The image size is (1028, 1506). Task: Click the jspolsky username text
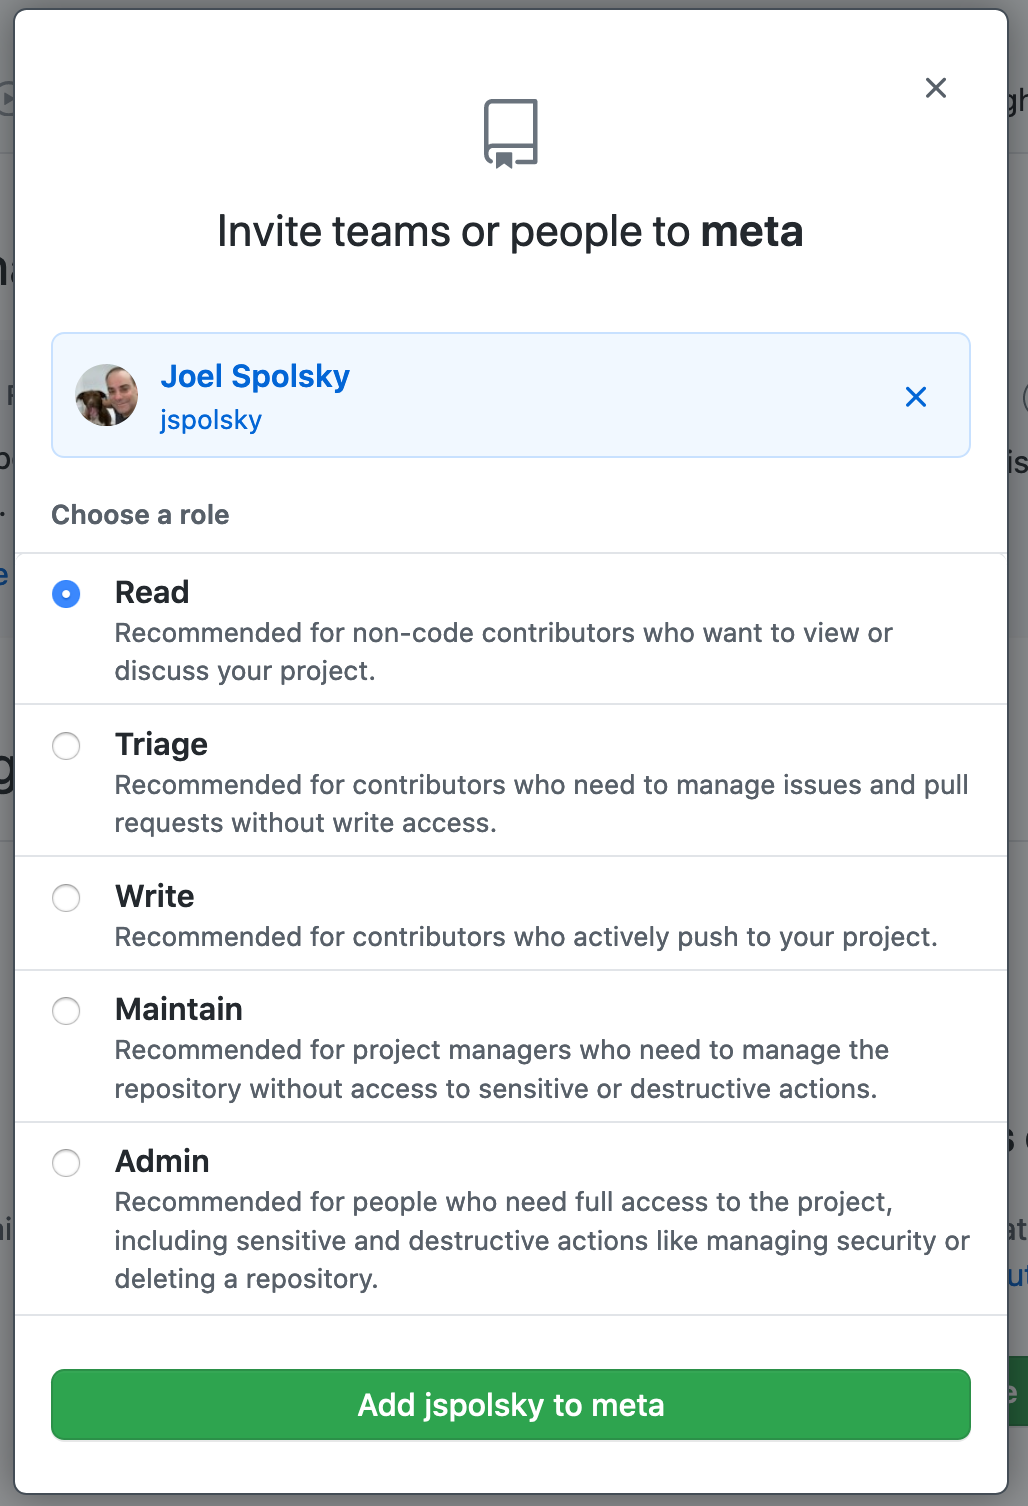211,420
